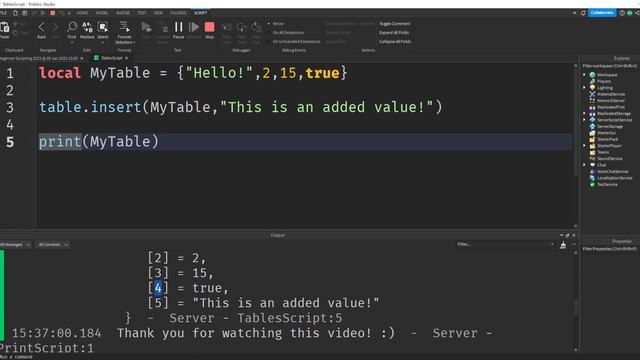
Task: Open the PLUGINS ribbon tab
Action: pos(178,13)
